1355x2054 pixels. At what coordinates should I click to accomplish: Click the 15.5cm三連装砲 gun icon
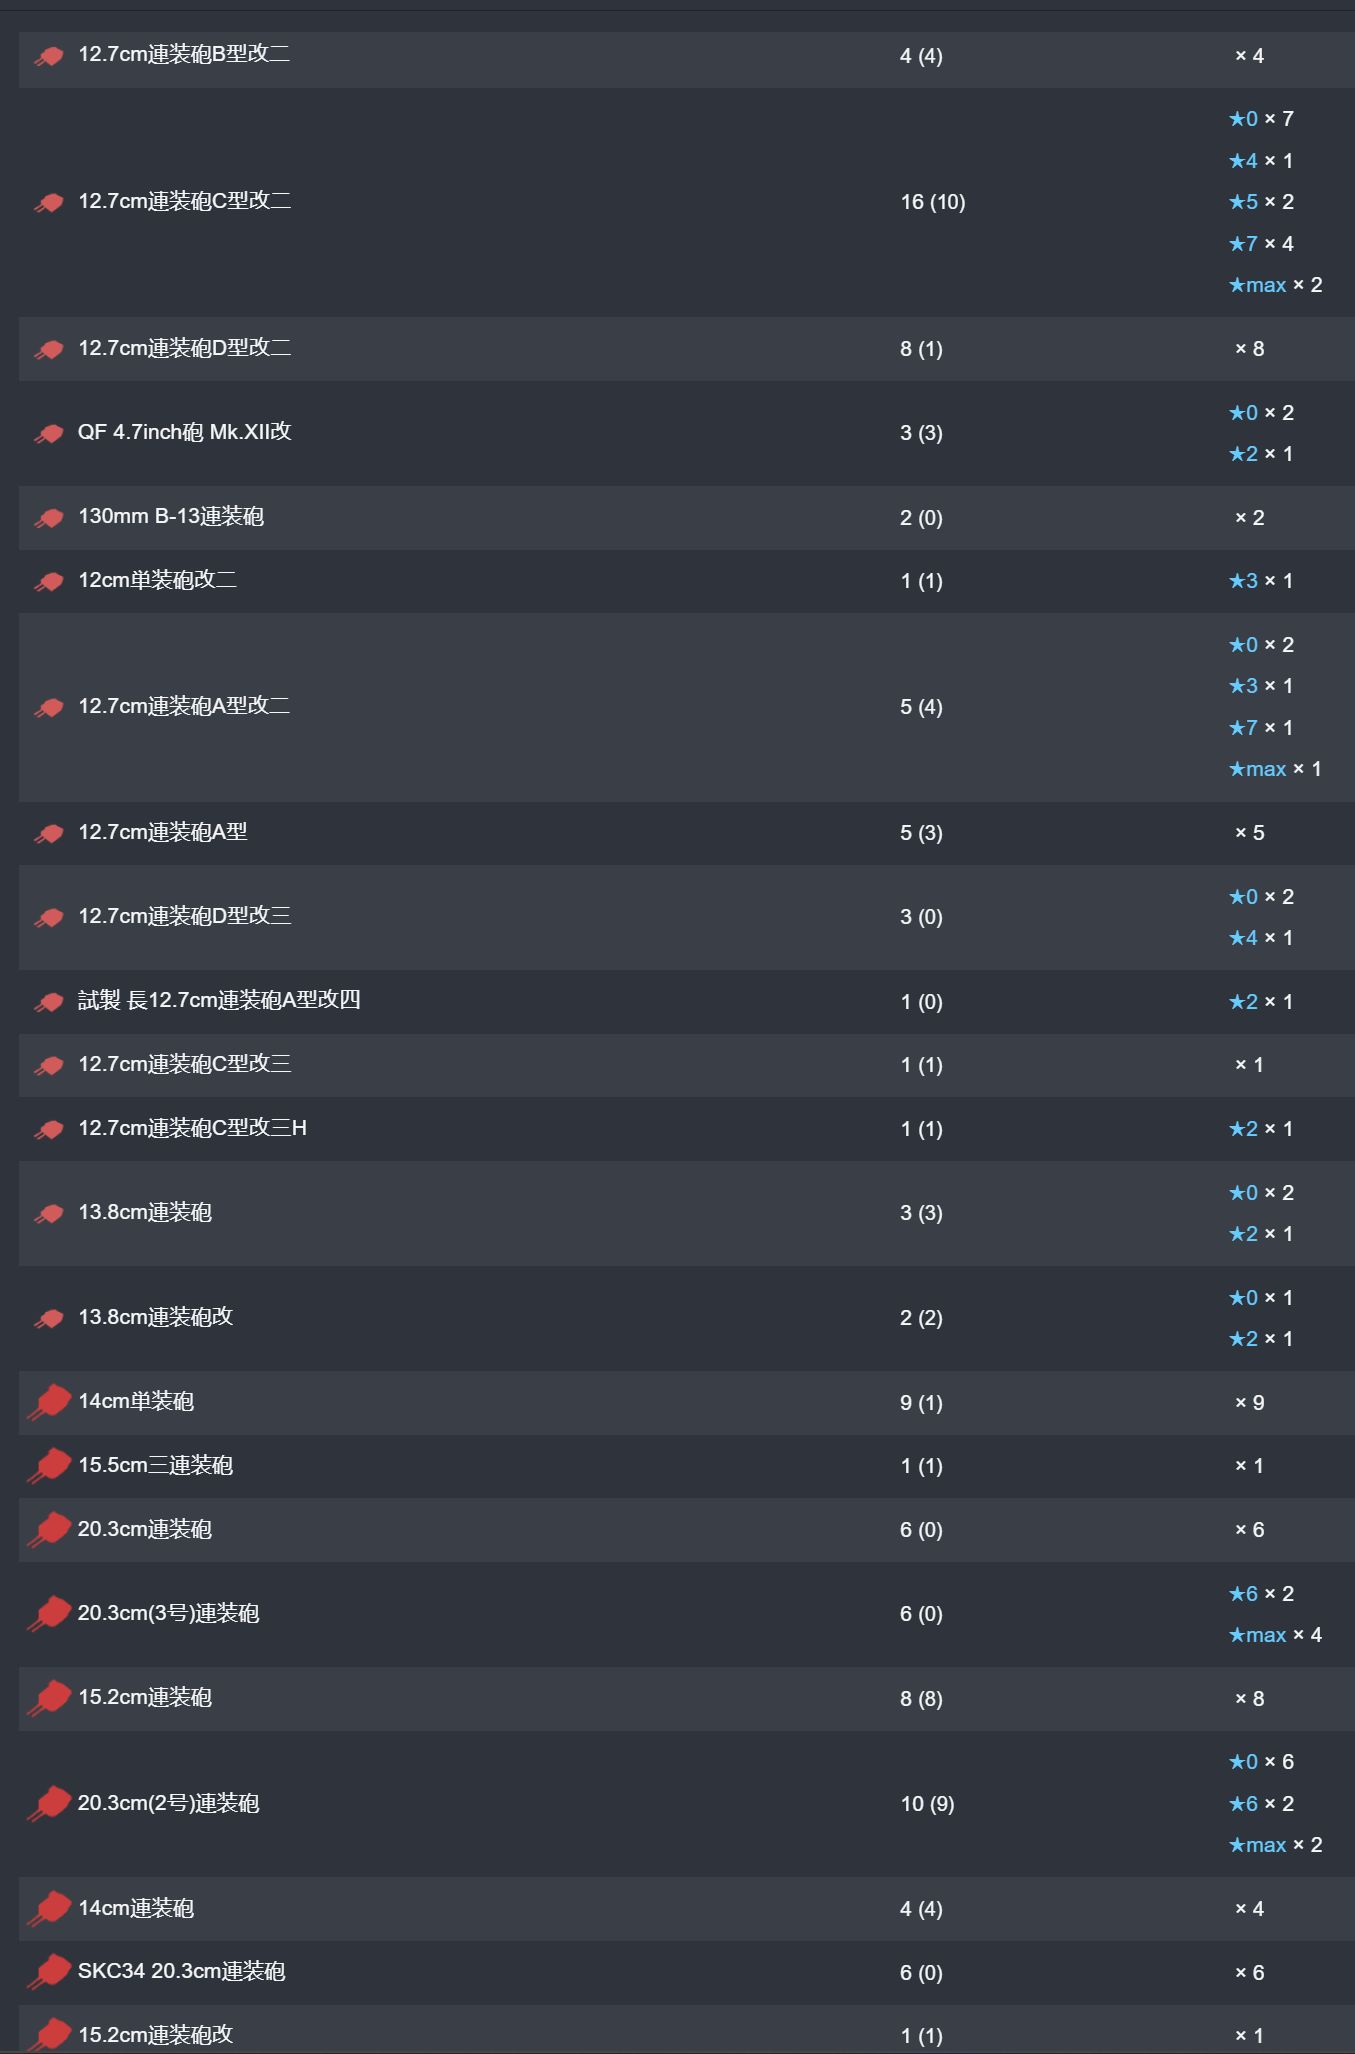49,1466
